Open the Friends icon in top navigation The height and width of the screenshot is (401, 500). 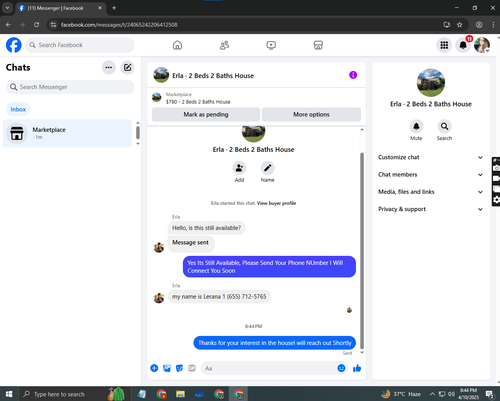pyautogui.click(x=224, y=45)
